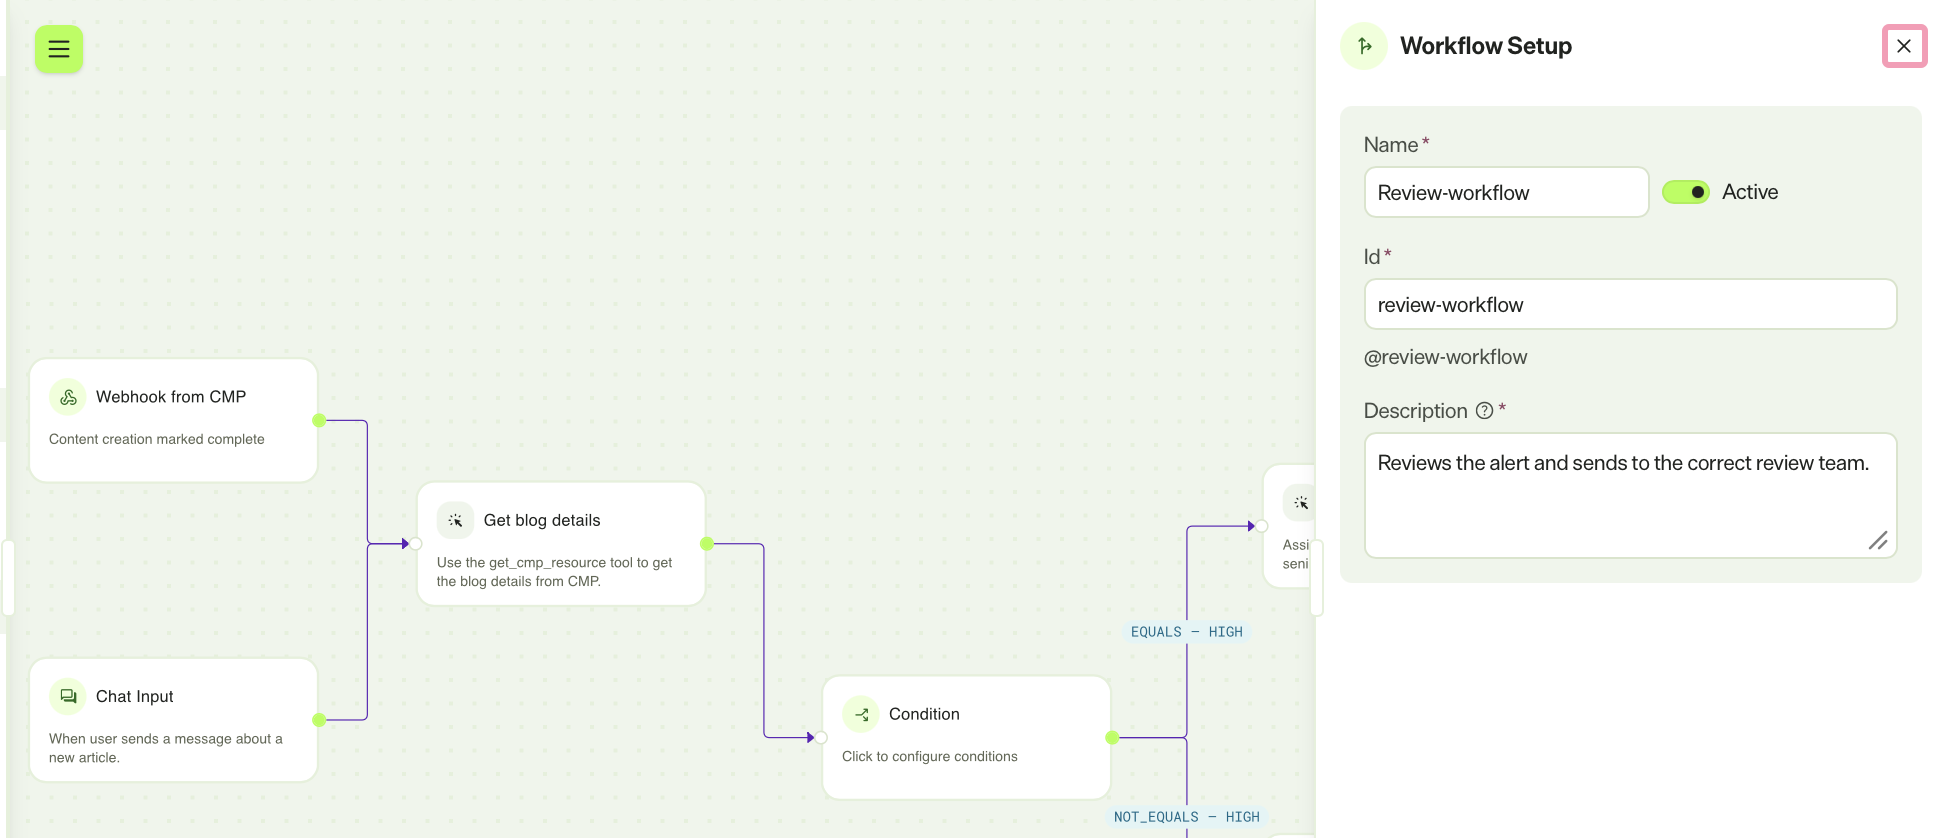Click the Get blog details sparkle icon
1936x838 pixels.
coord(455,520)
